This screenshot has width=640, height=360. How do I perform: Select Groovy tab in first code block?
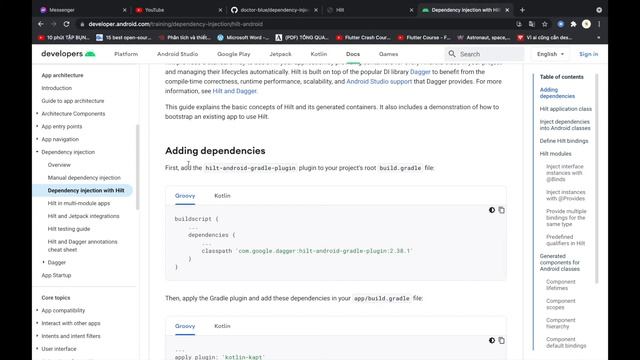[x=185, y=196]
